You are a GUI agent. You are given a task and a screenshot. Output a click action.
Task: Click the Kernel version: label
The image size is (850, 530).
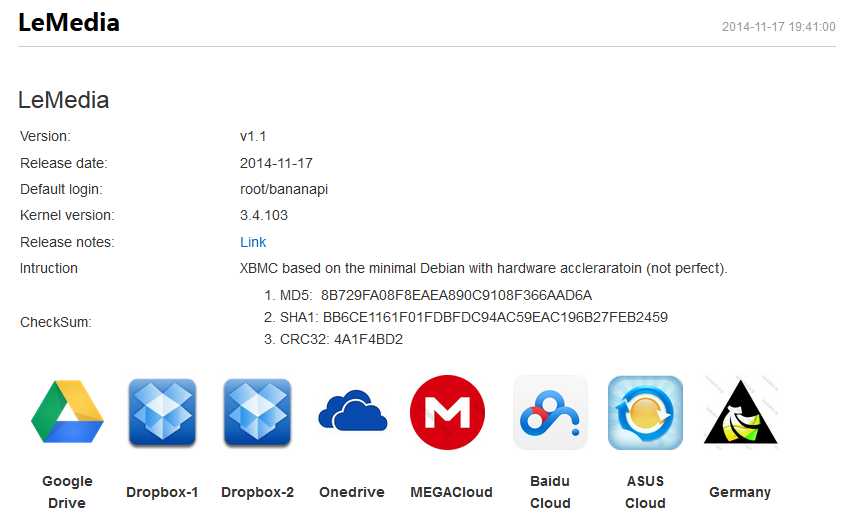point(67,215)
